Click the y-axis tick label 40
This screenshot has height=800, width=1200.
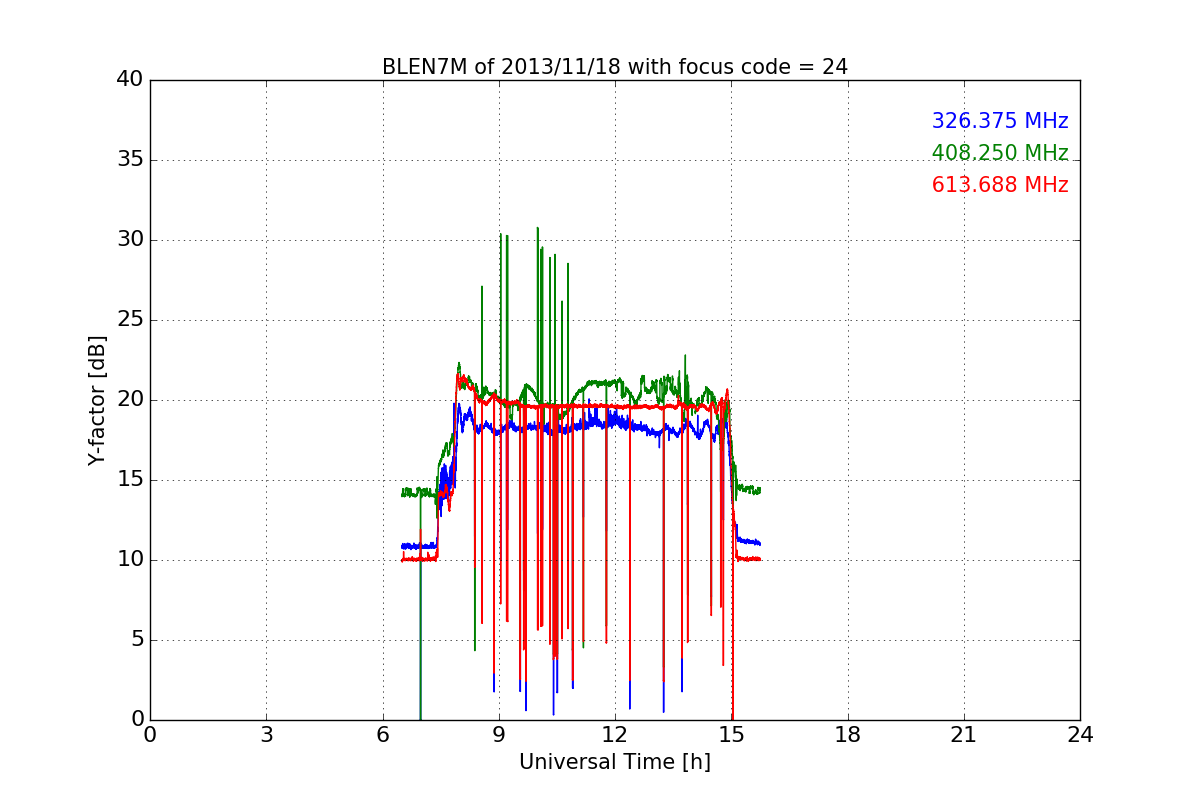[130, 80]
